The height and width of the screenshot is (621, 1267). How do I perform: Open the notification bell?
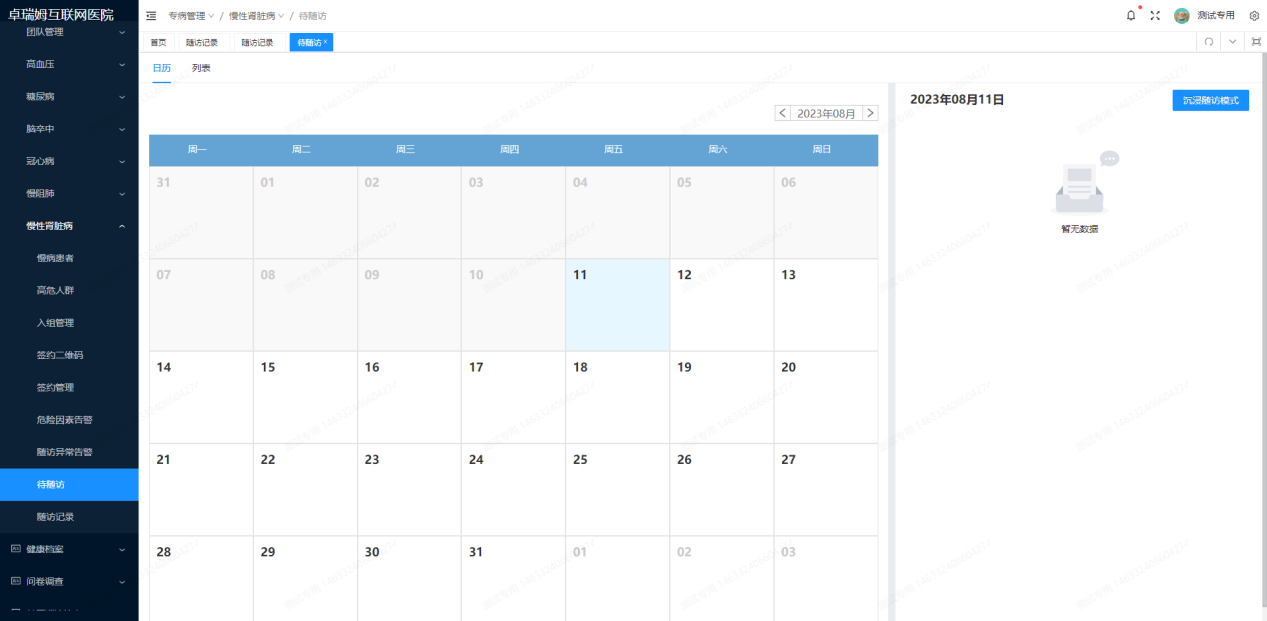tap(1131, 15)
